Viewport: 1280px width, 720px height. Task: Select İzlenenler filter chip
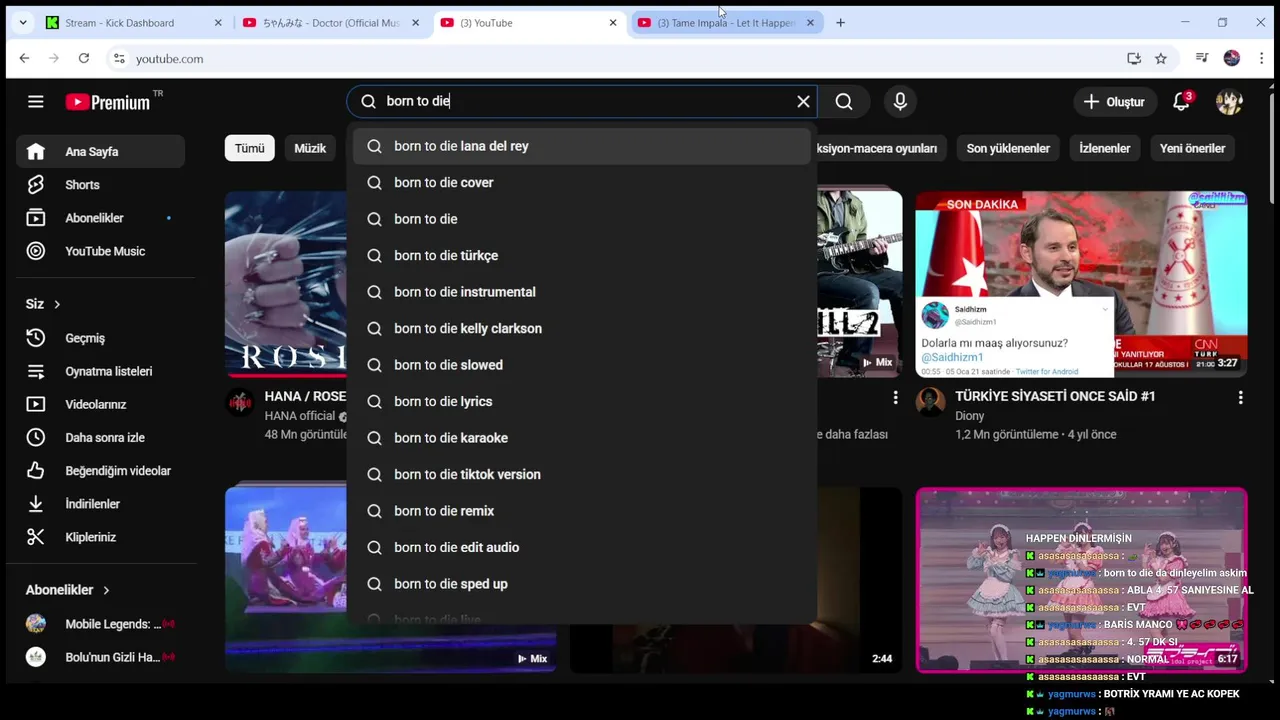(1105, 148)
